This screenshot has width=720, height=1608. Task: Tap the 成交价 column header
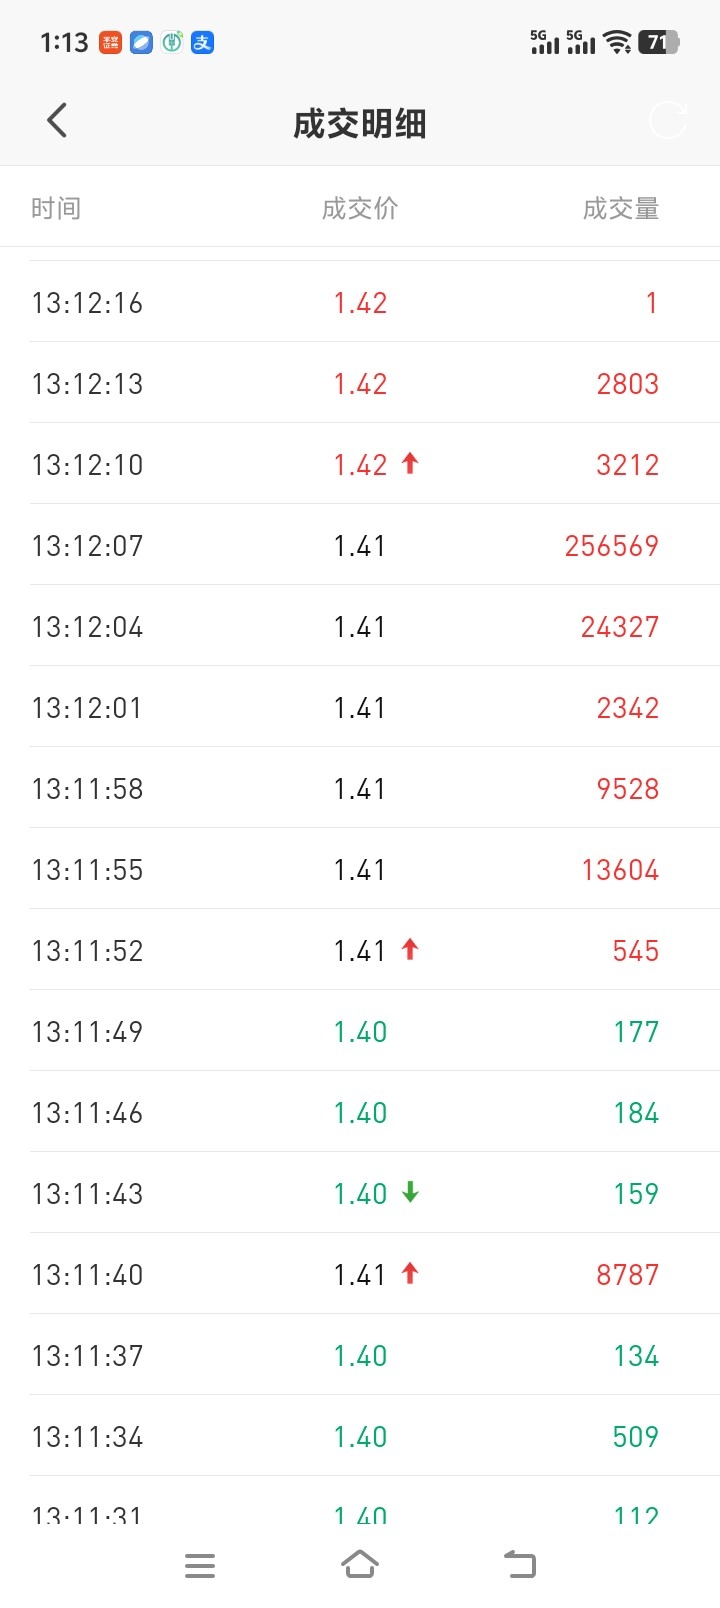click(x=360, y=208)
